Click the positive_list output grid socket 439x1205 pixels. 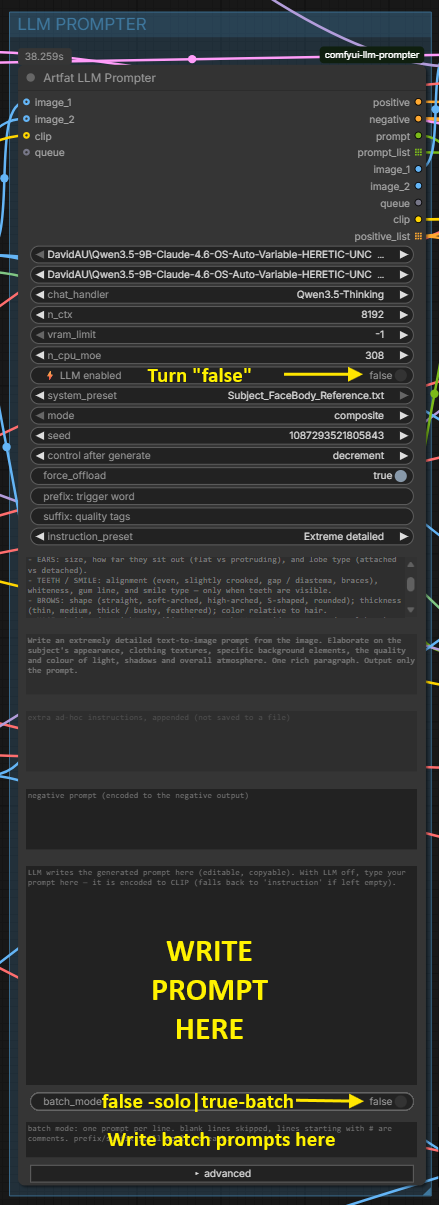coord(418,236)
